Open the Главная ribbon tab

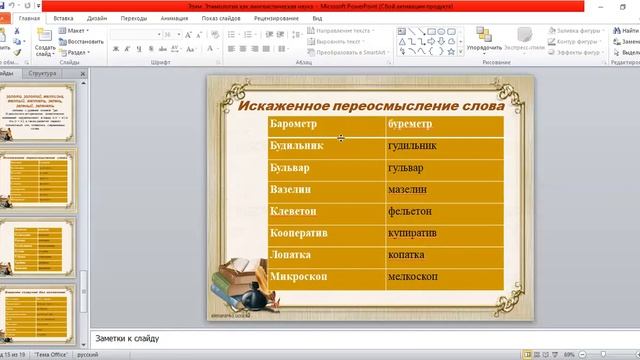pyautogui.click(x=29, y=18)
